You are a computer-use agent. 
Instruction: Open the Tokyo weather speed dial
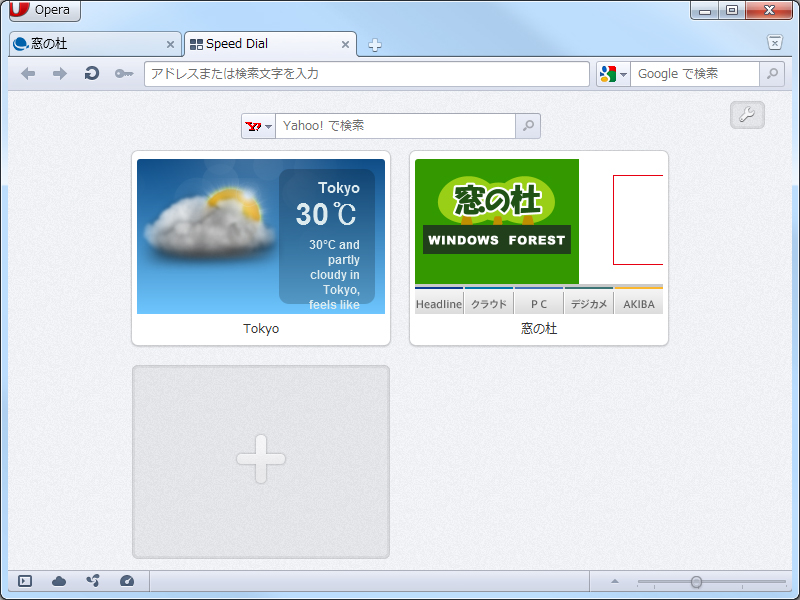[261, 236]
